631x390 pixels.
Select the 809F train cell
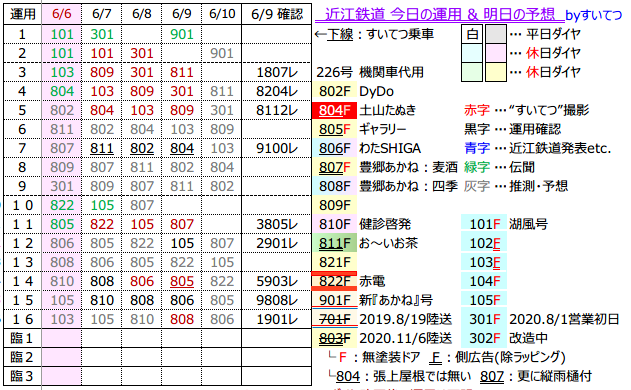tap(334, 205)
